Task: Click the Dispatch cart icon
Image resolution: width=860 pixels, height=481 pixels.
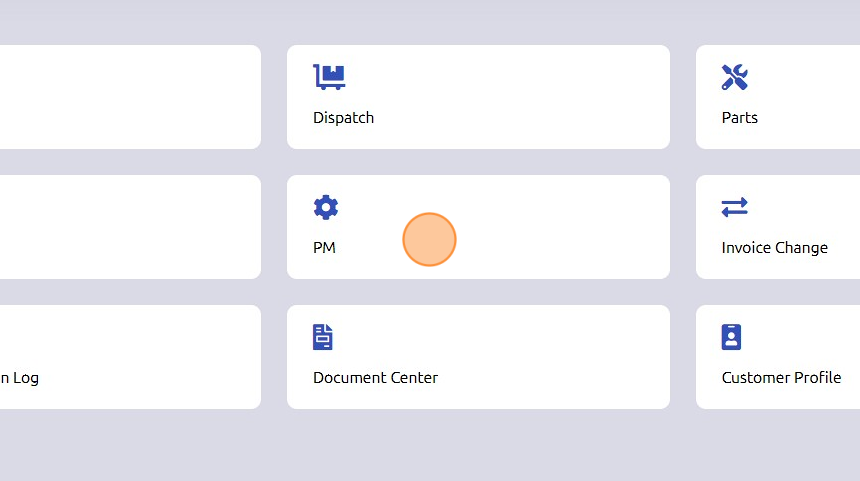Action: click(329, 77)
